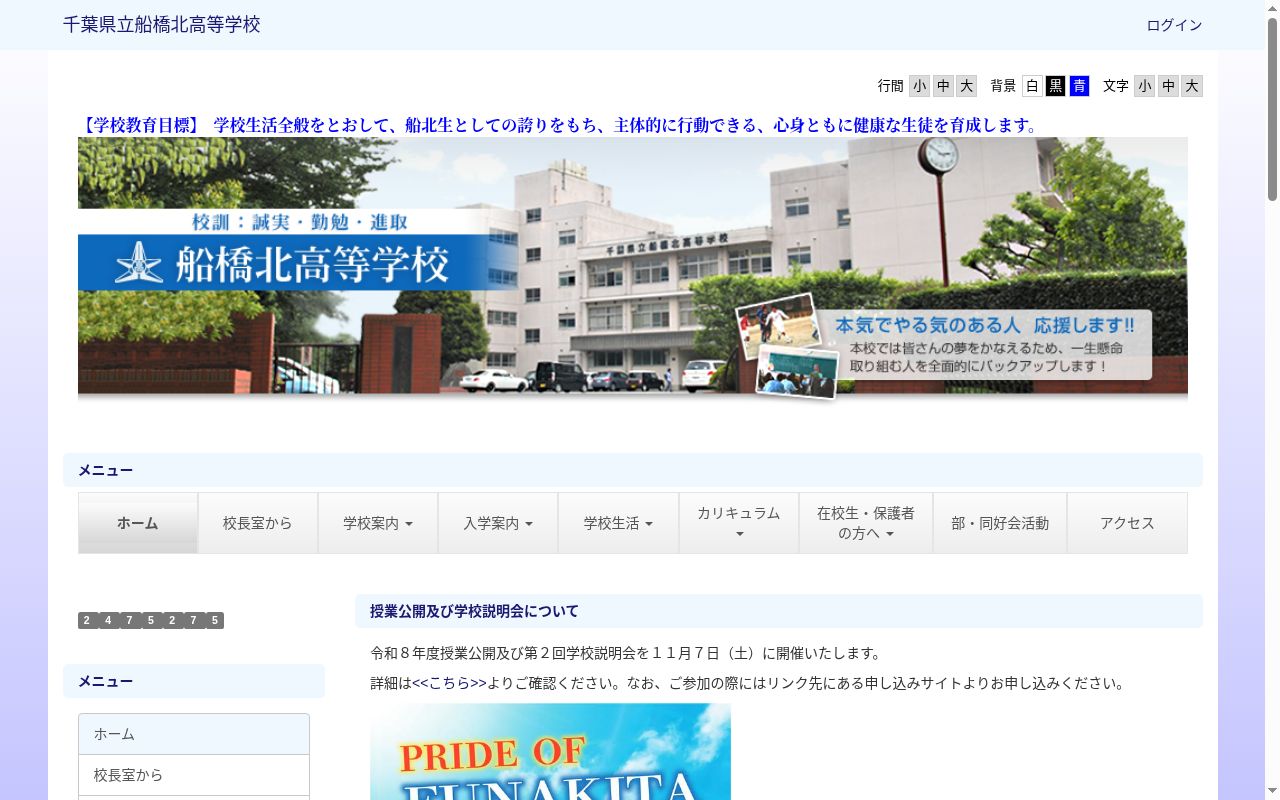Select white (白) background color
The width and height of the screenshot is (1280, 800).
[1032, 86]
